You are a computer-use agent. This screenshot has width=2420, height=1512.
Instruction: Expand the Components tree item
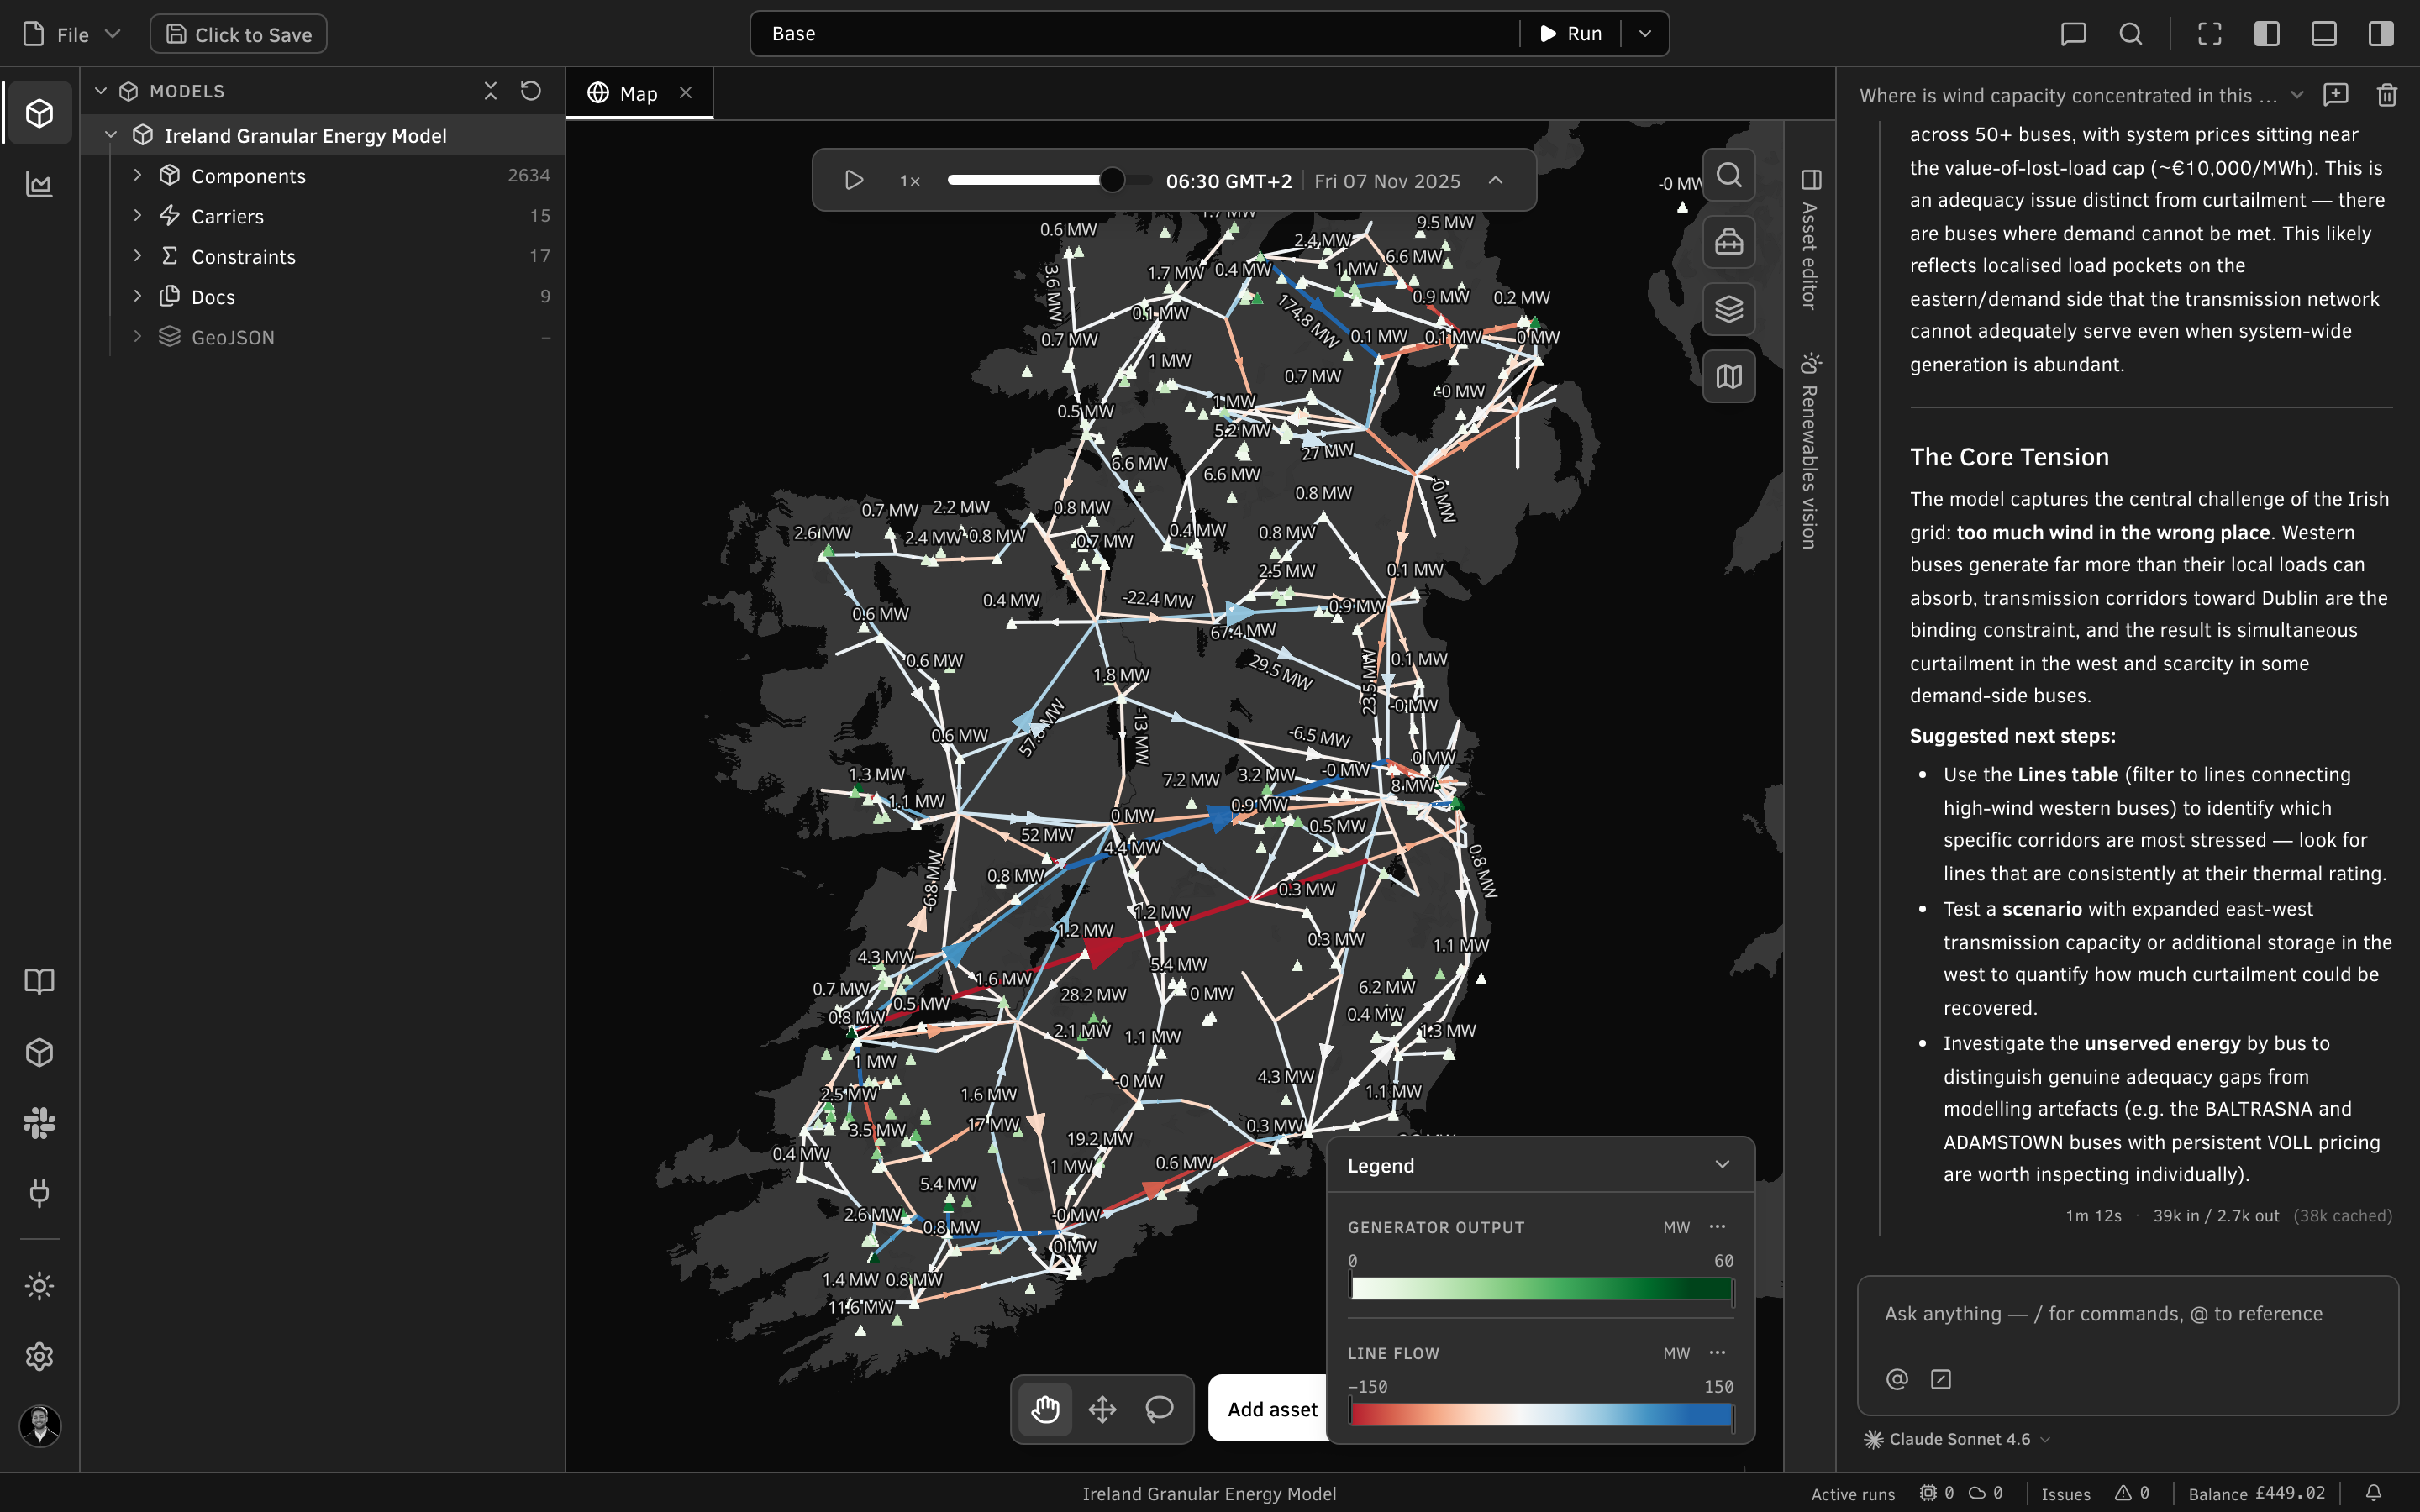pyautogui.click(x=138, y=175)
